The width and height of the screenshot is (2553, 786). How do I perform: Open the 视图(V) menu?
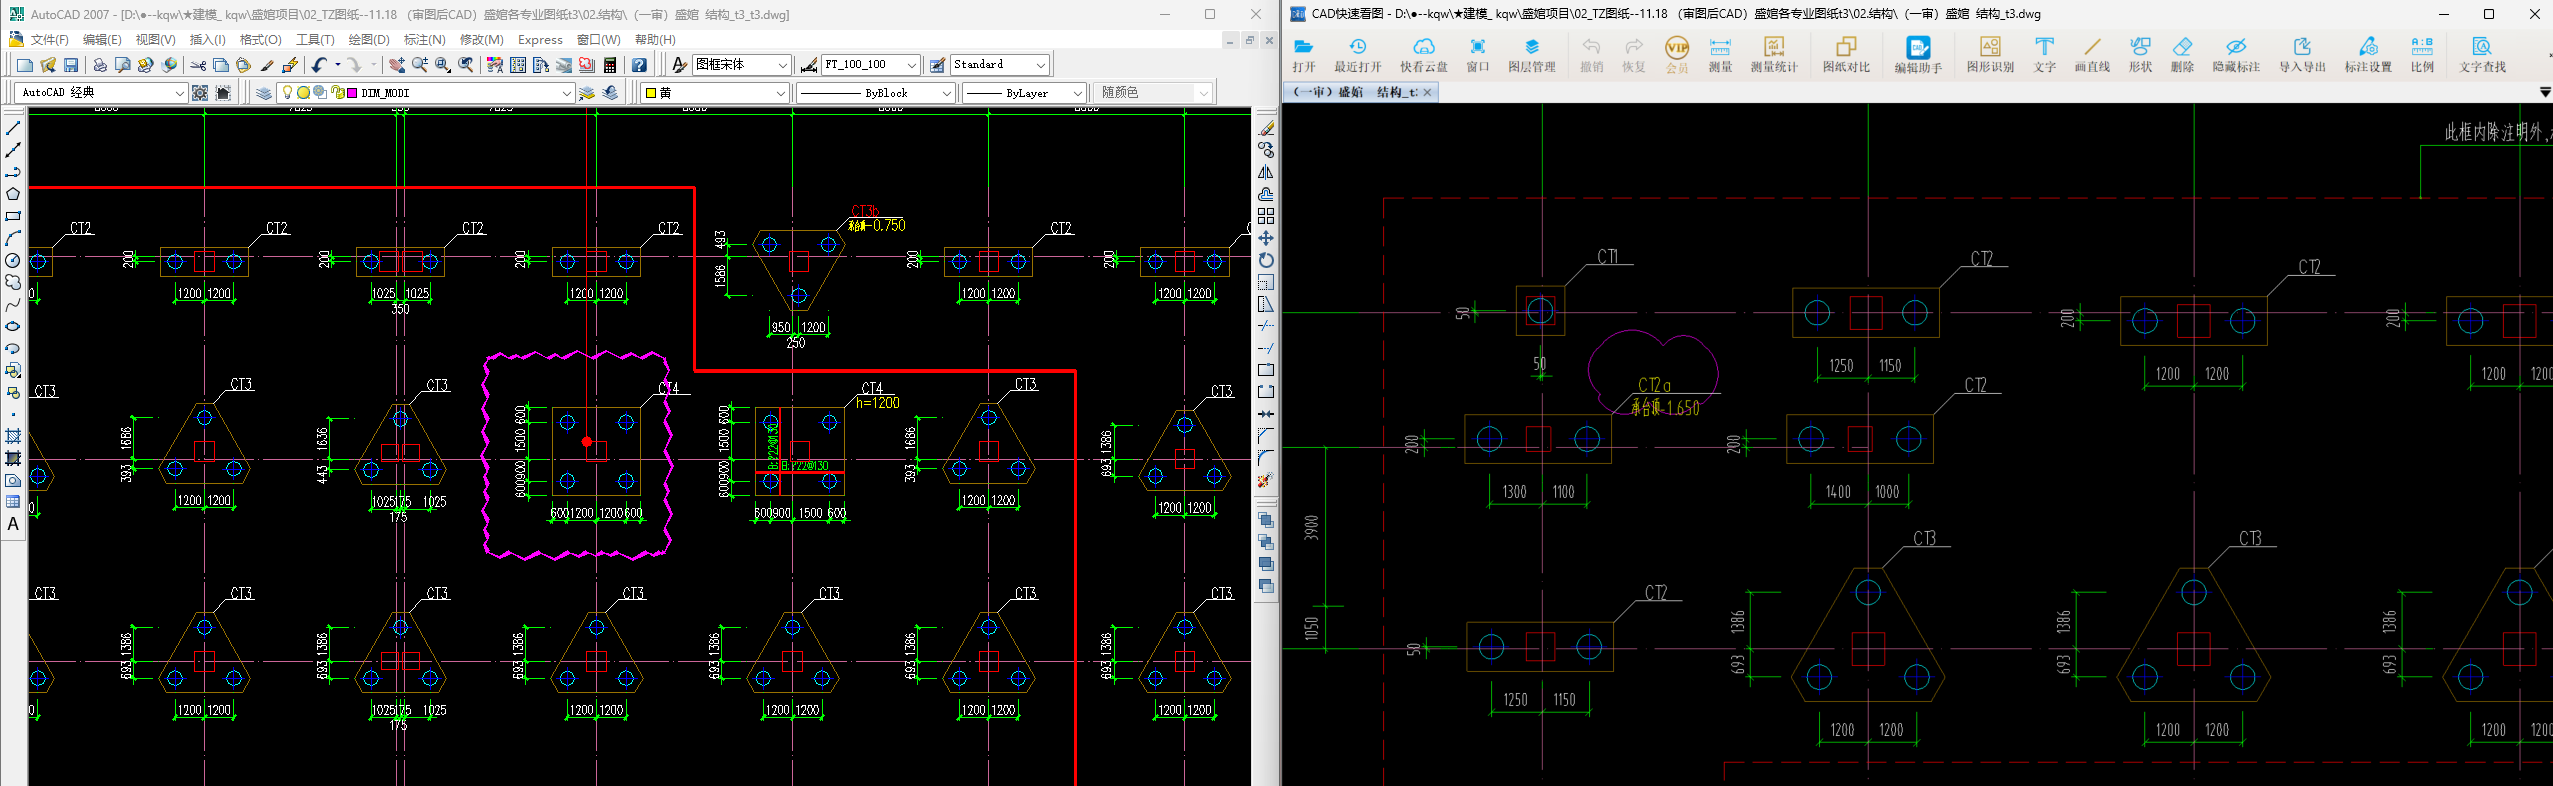pos(155,40)
